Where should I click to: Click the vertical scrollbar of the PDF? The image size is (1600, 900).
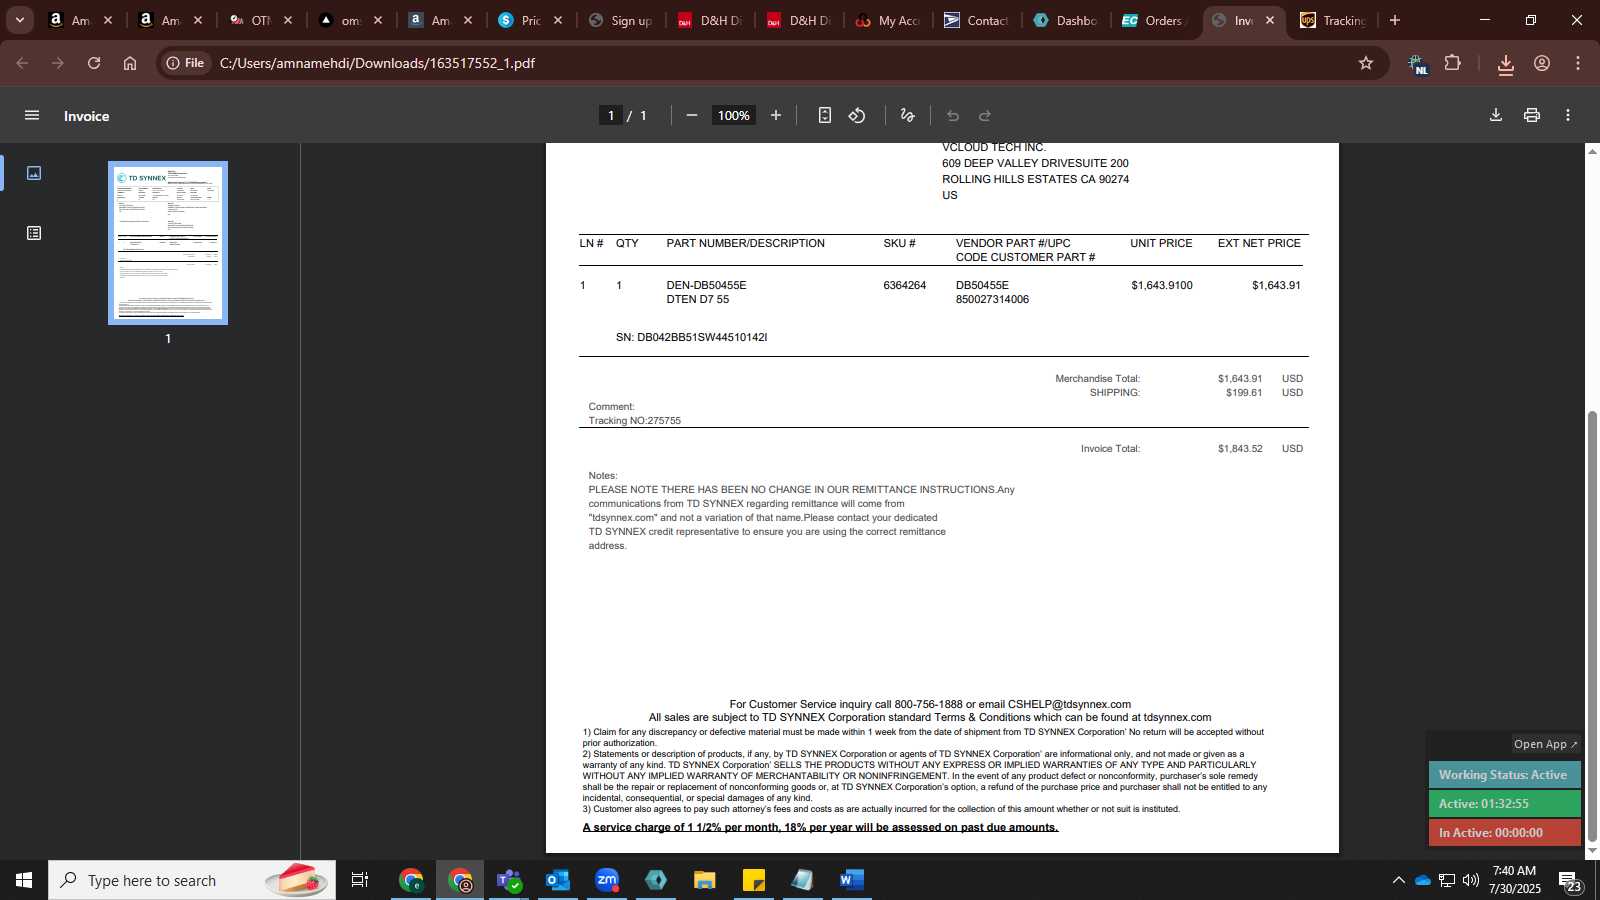1592,625
